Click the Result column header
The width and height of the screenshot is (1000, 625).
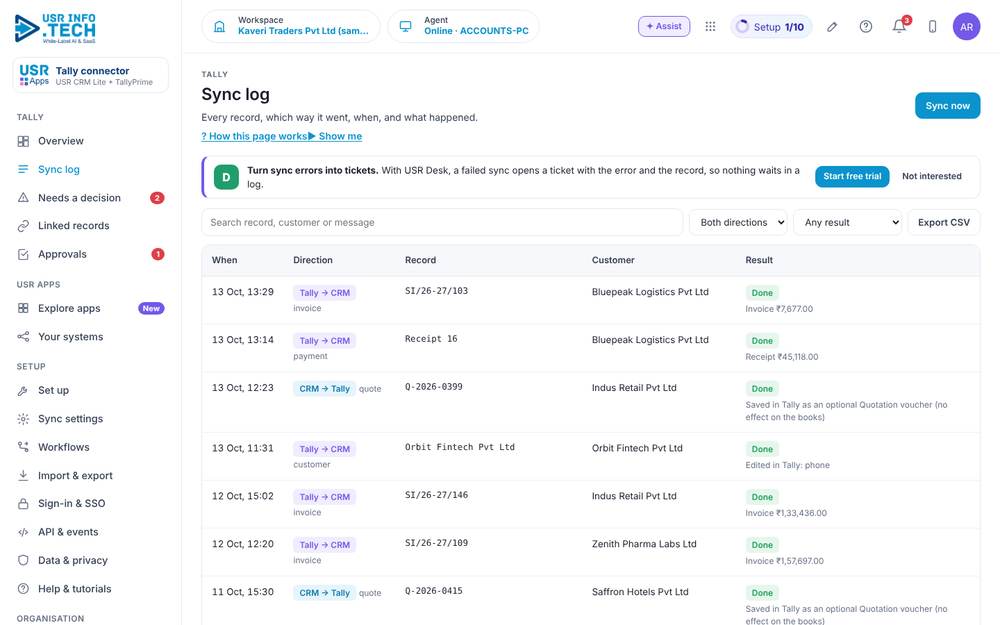pyautogui.click(x=759, y=260)
